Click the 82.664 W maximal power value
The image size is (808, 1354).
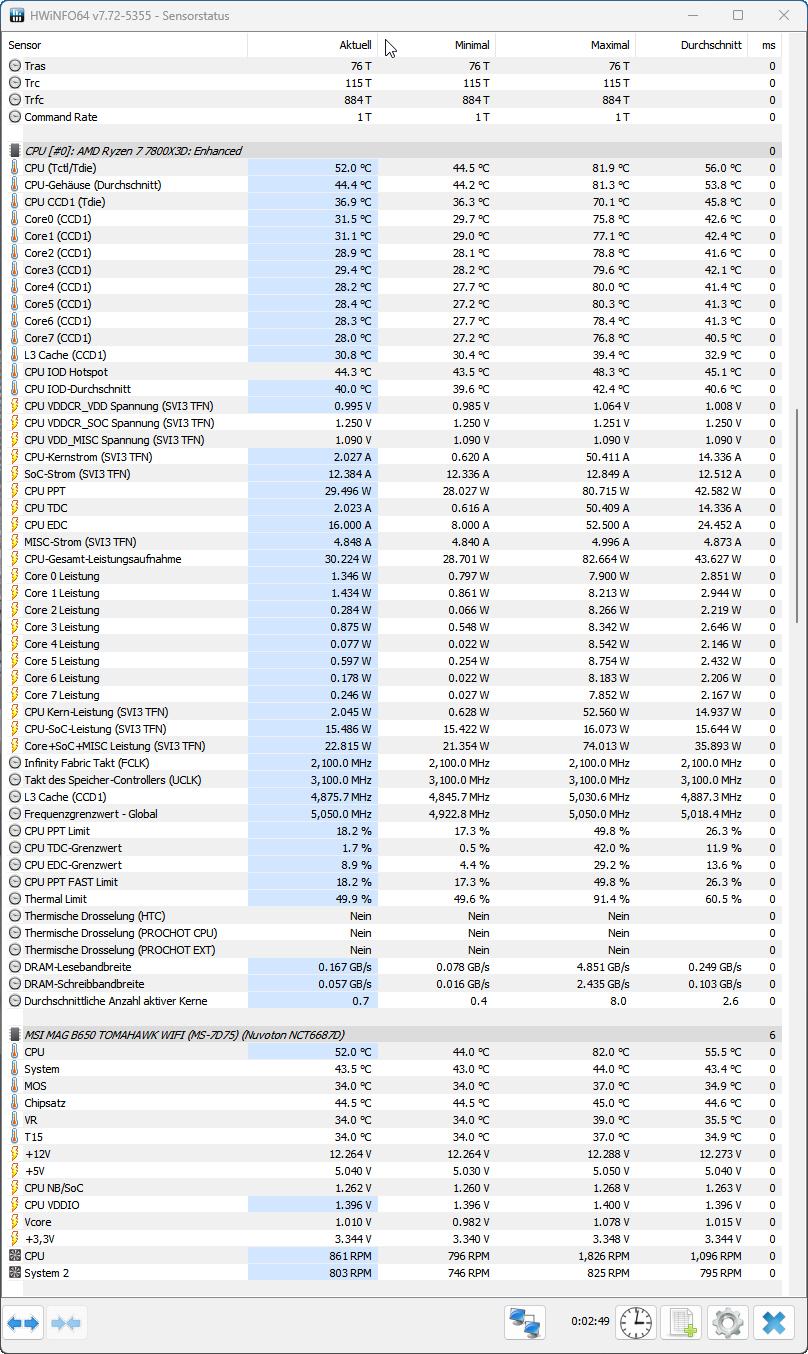[602, 559]
